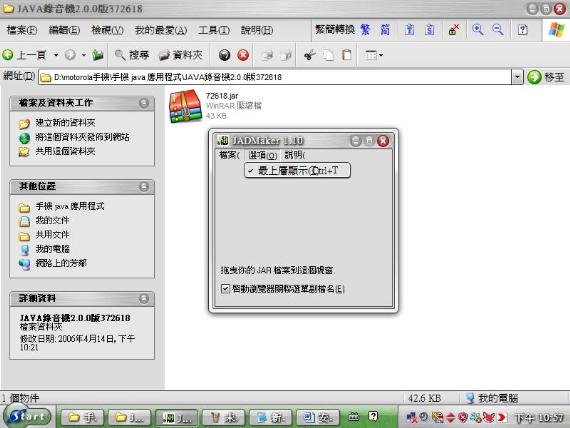Convert to Simplified with 簡 icon
Viewport: 570px width, 428px height.
[385, 29]
